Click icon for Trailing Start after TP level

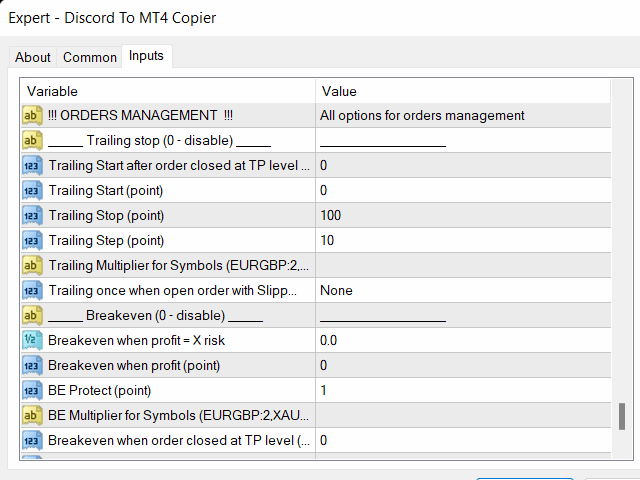coord(32,165)
